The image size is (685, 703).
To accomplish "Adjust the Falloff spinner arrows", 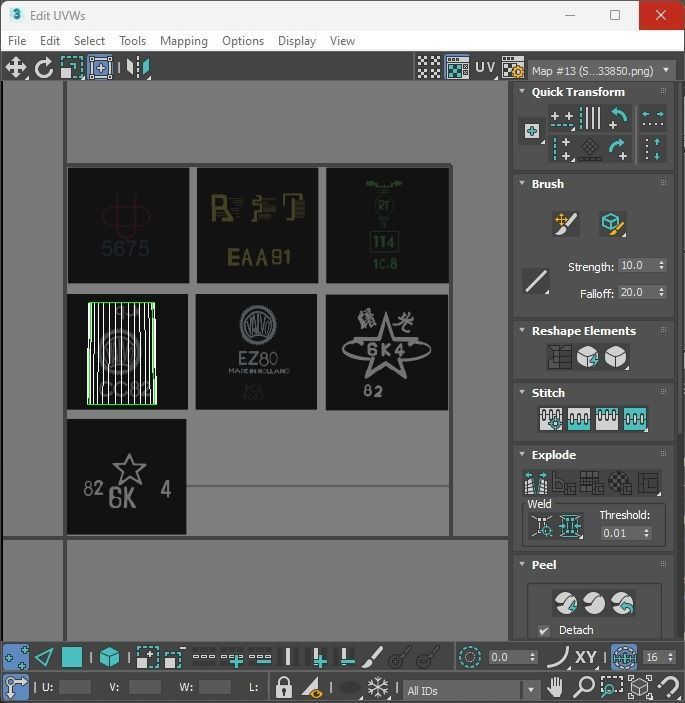I will click(x=661, y=292).
